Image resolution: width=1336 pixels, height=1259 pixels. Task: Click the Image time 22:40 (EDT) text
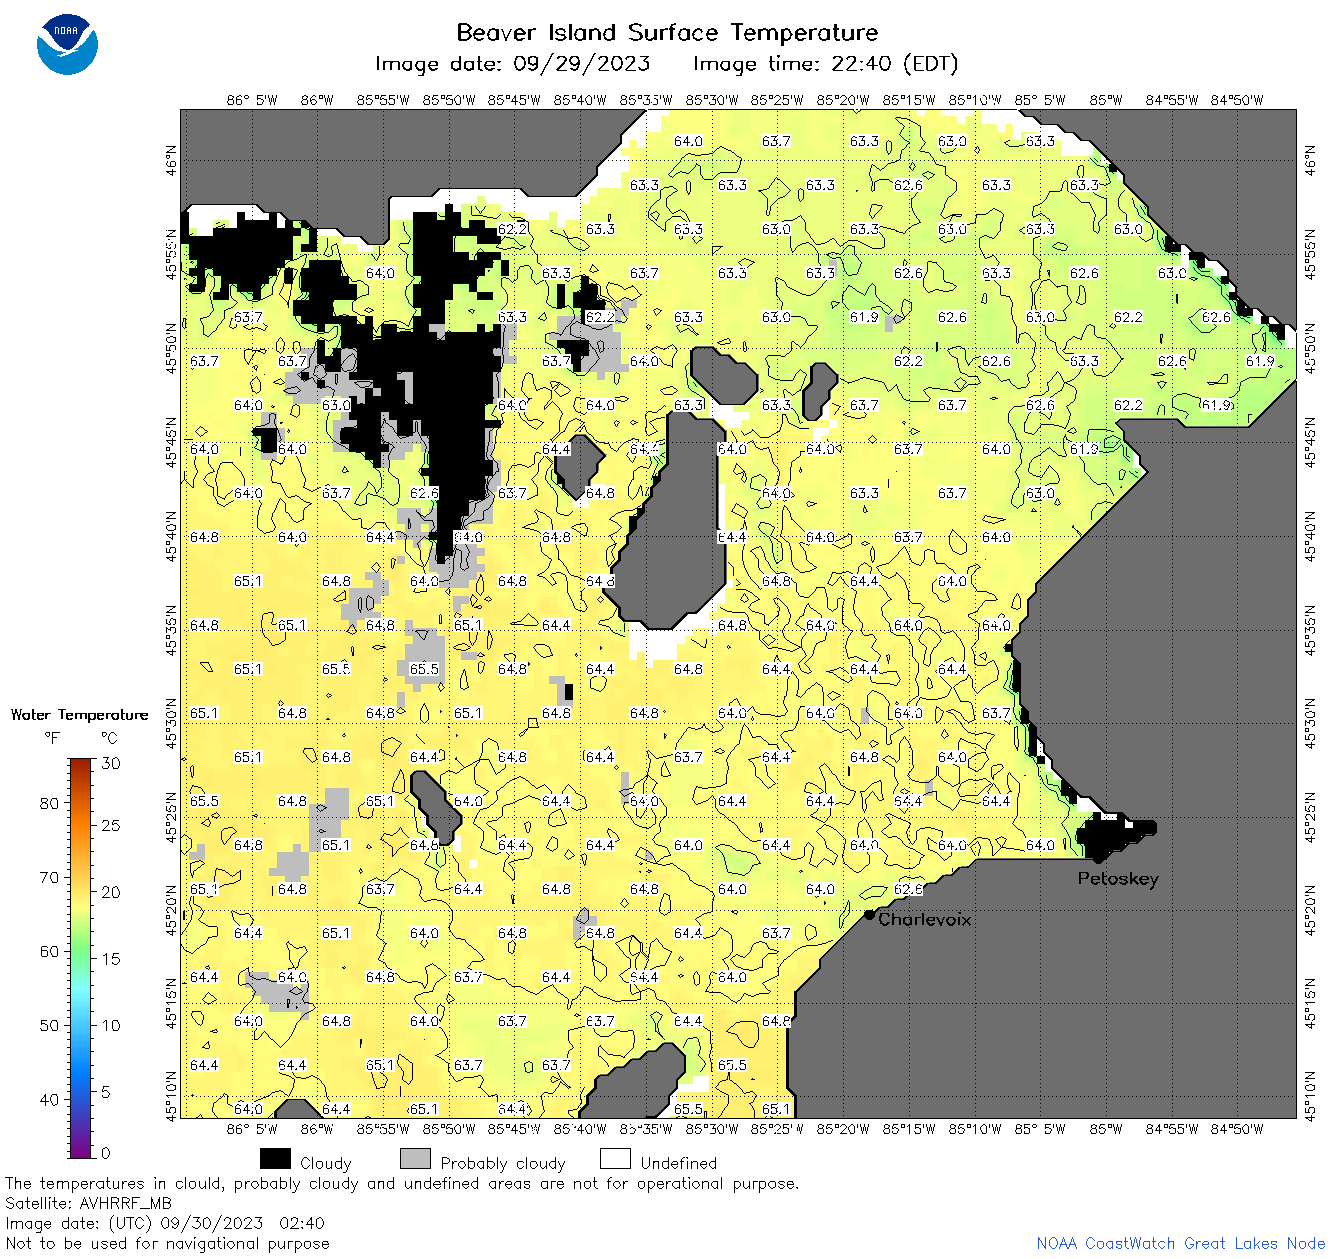pyautogui.click(x=826, y=64)
